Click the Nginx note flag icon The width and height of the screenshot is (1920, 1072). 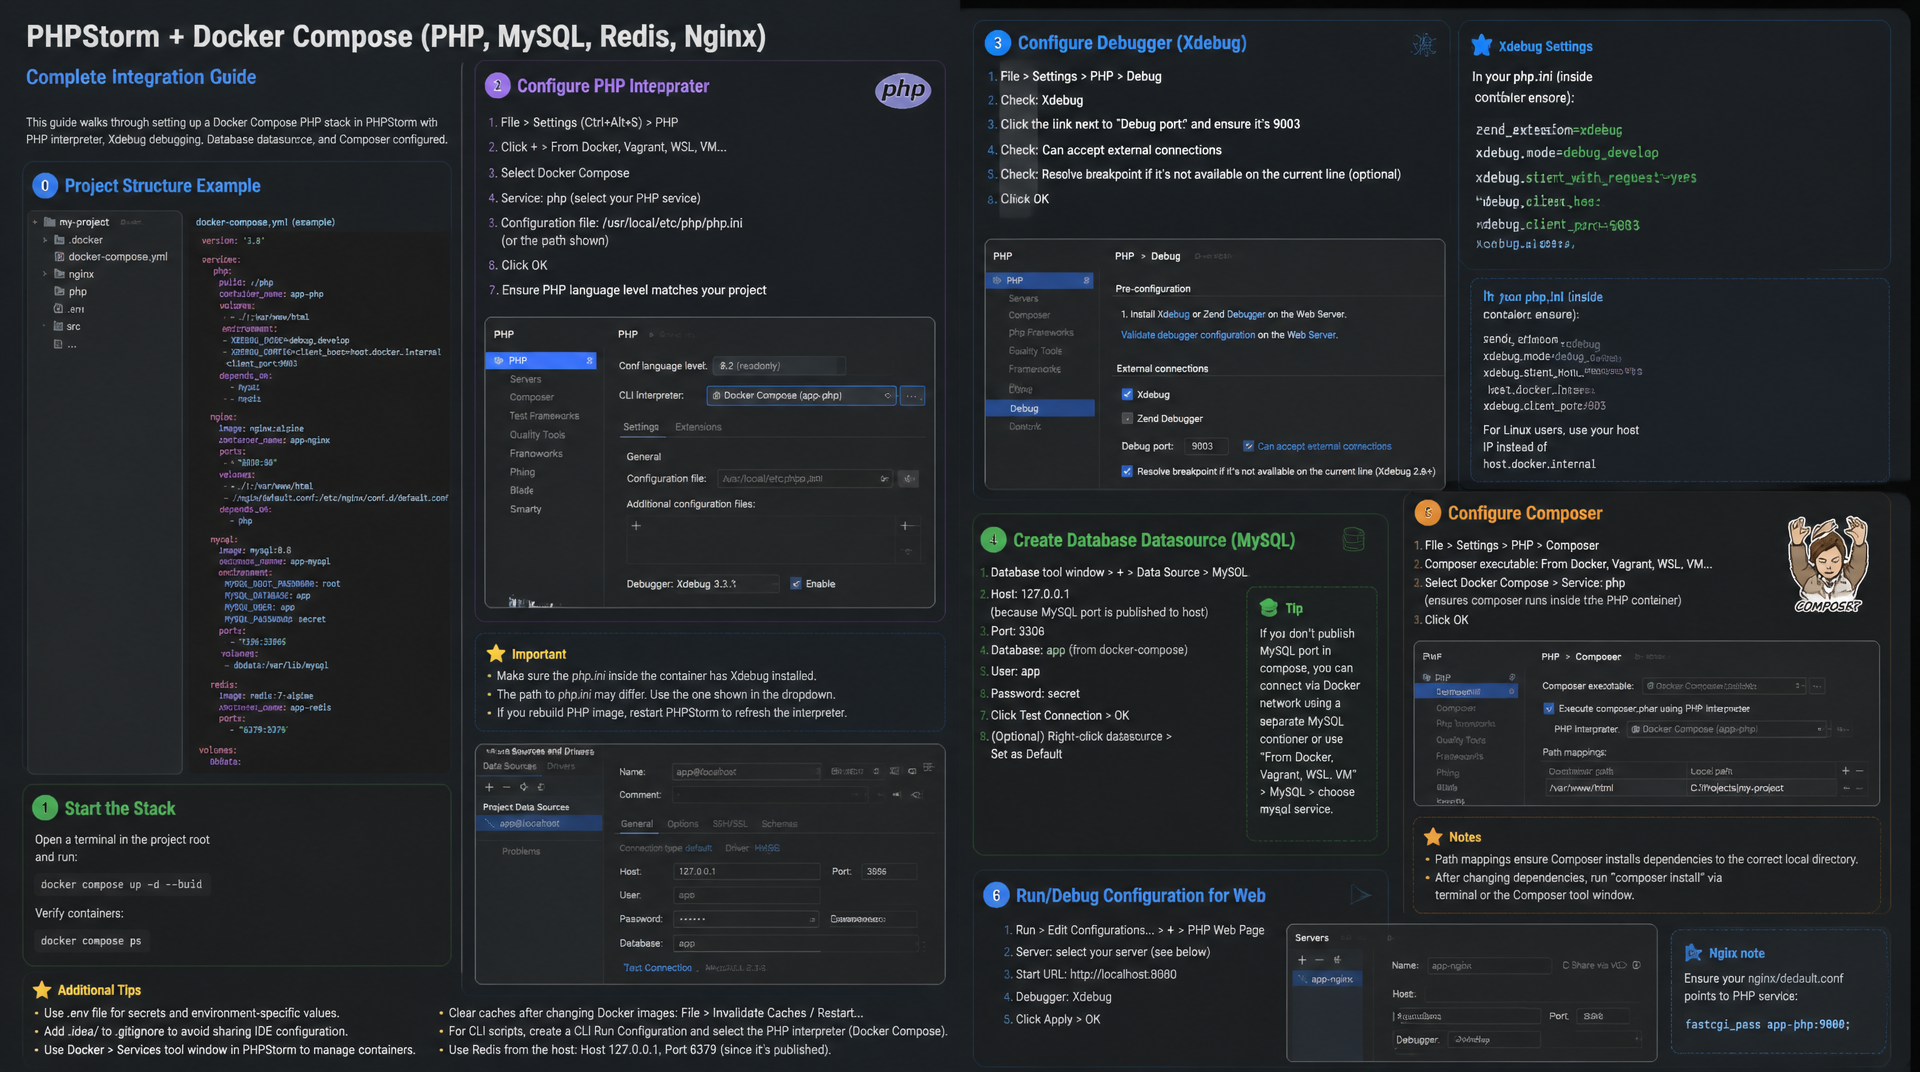[1693, 953]
